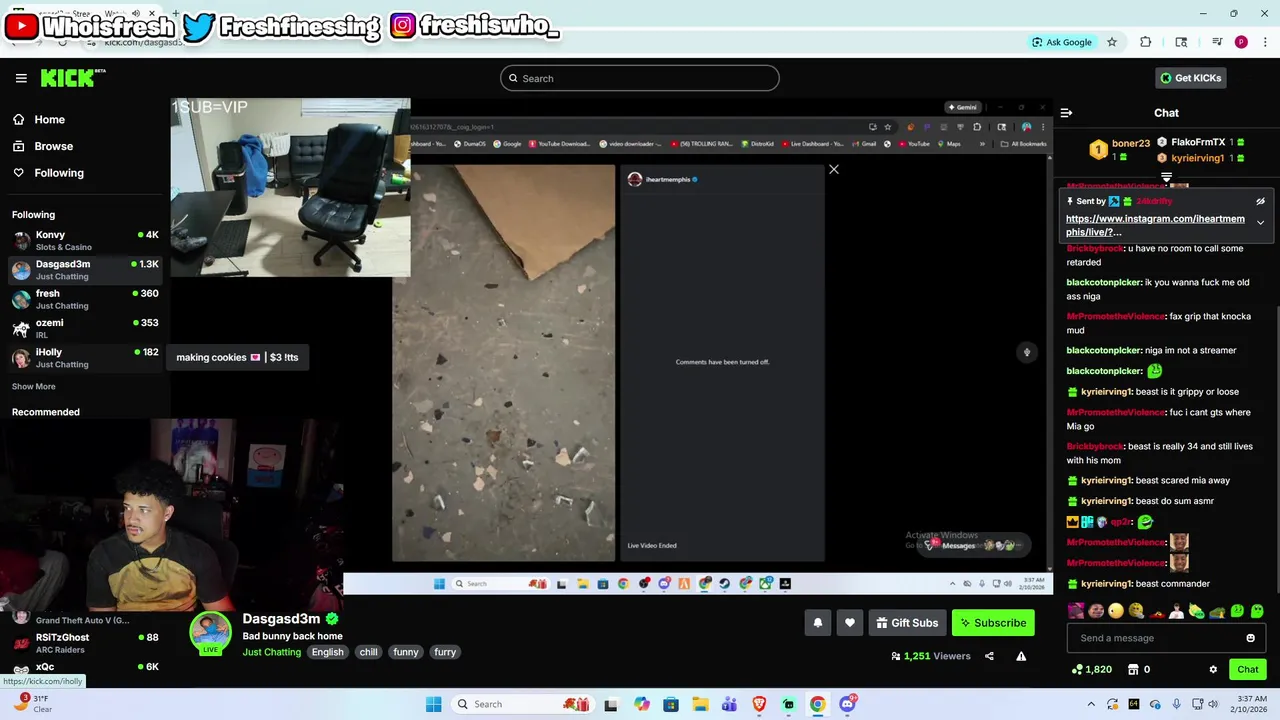1280x720 pixels.
Task: Select the furry tag
Action: click(445, 652)
